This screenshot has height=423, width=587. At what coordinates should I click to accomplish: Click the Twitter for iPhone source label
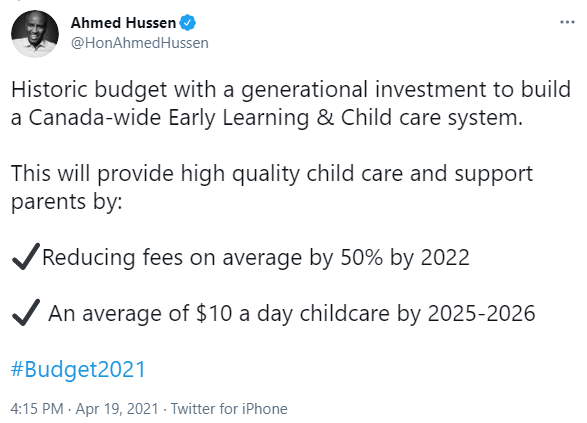[x=229, y=409]
